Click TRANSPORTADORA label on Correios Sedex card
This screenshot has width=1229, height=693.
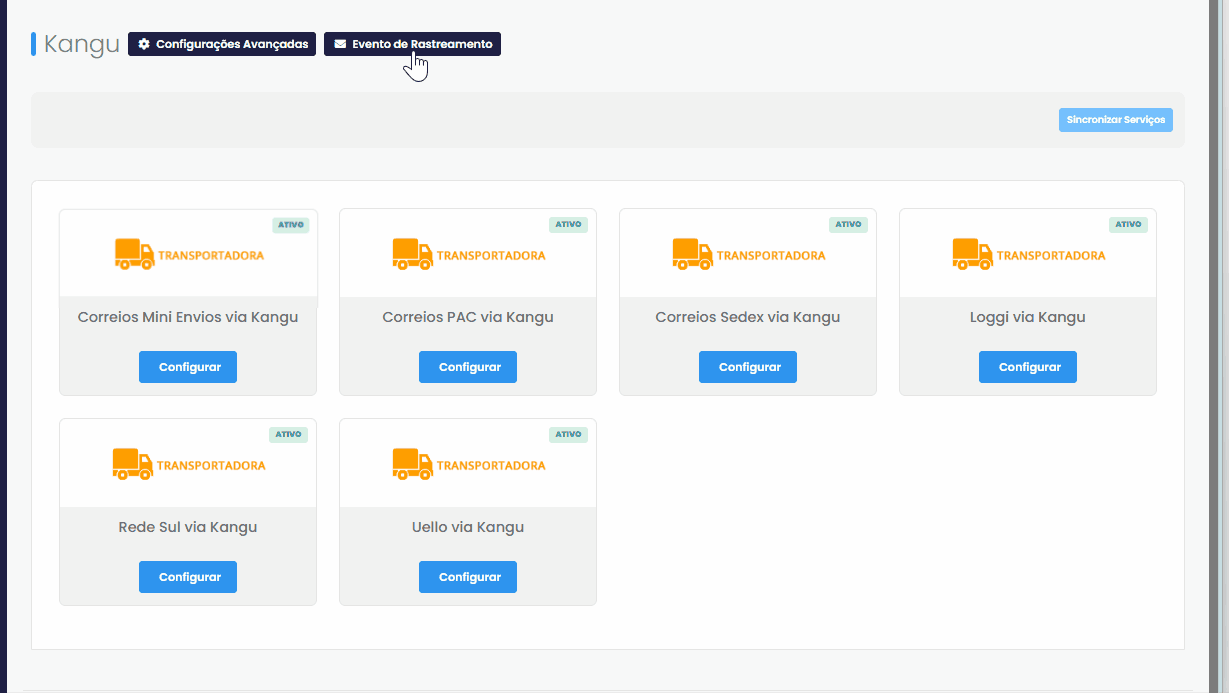(x=771, y=256)
